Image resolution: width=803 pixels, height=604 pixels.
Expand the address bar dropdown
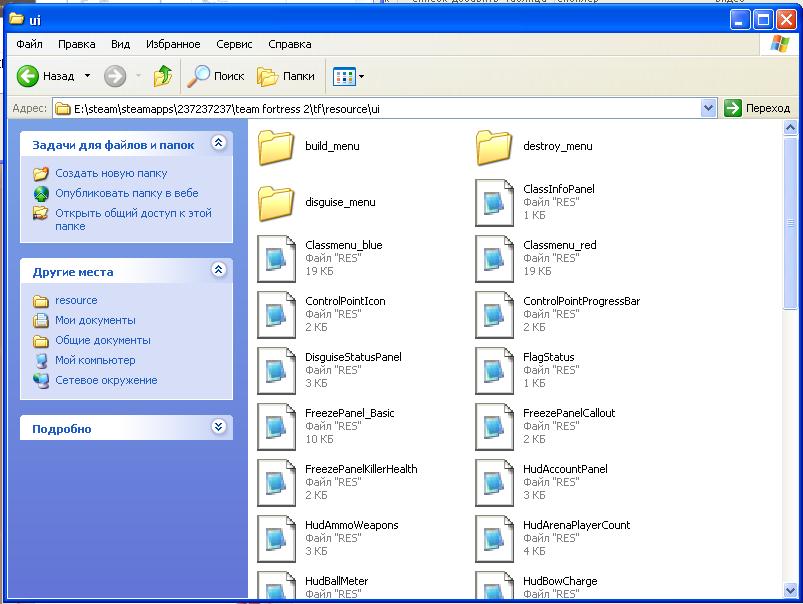(708, 108)
